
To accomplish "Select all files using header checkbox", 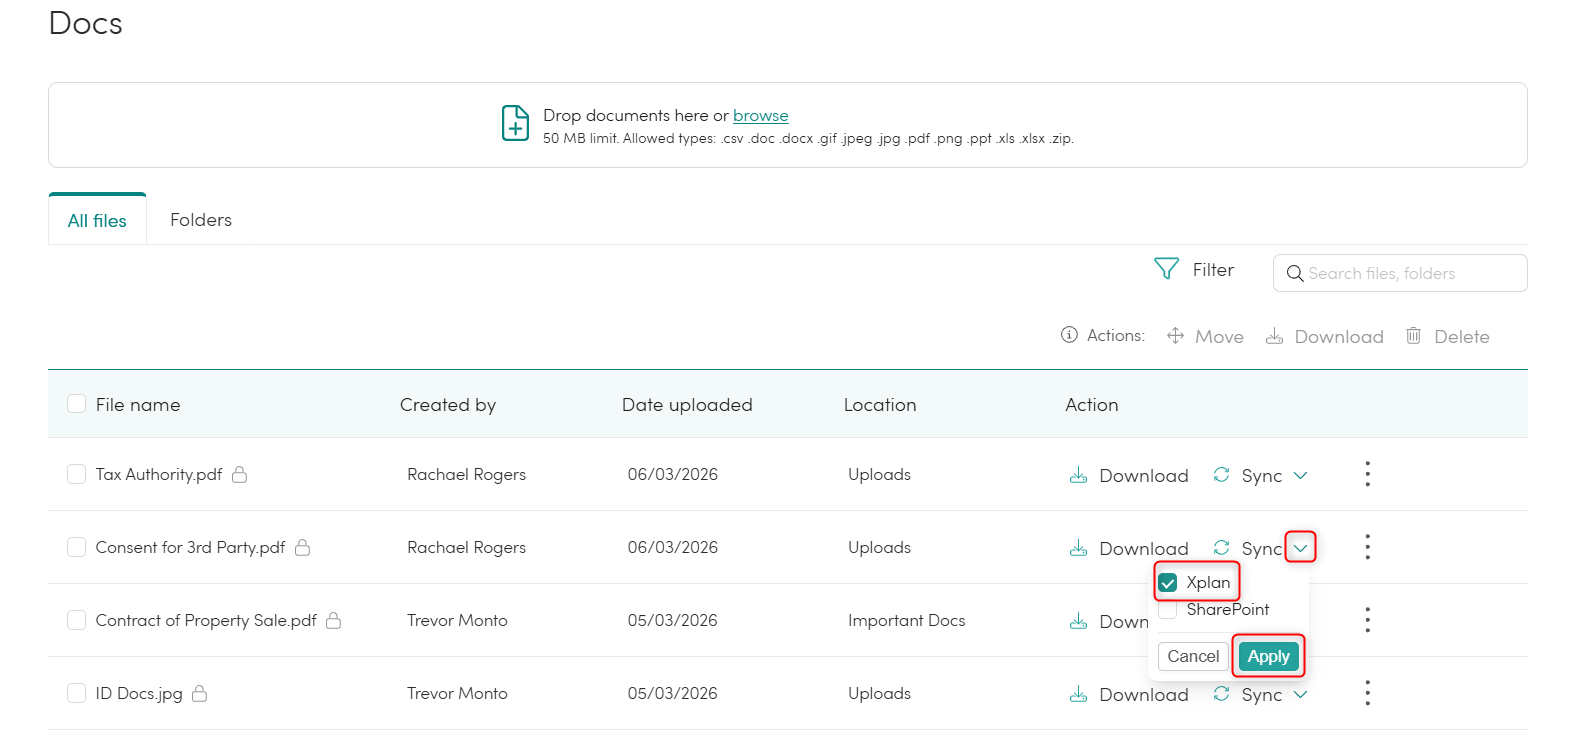I will tap(76, 404).
